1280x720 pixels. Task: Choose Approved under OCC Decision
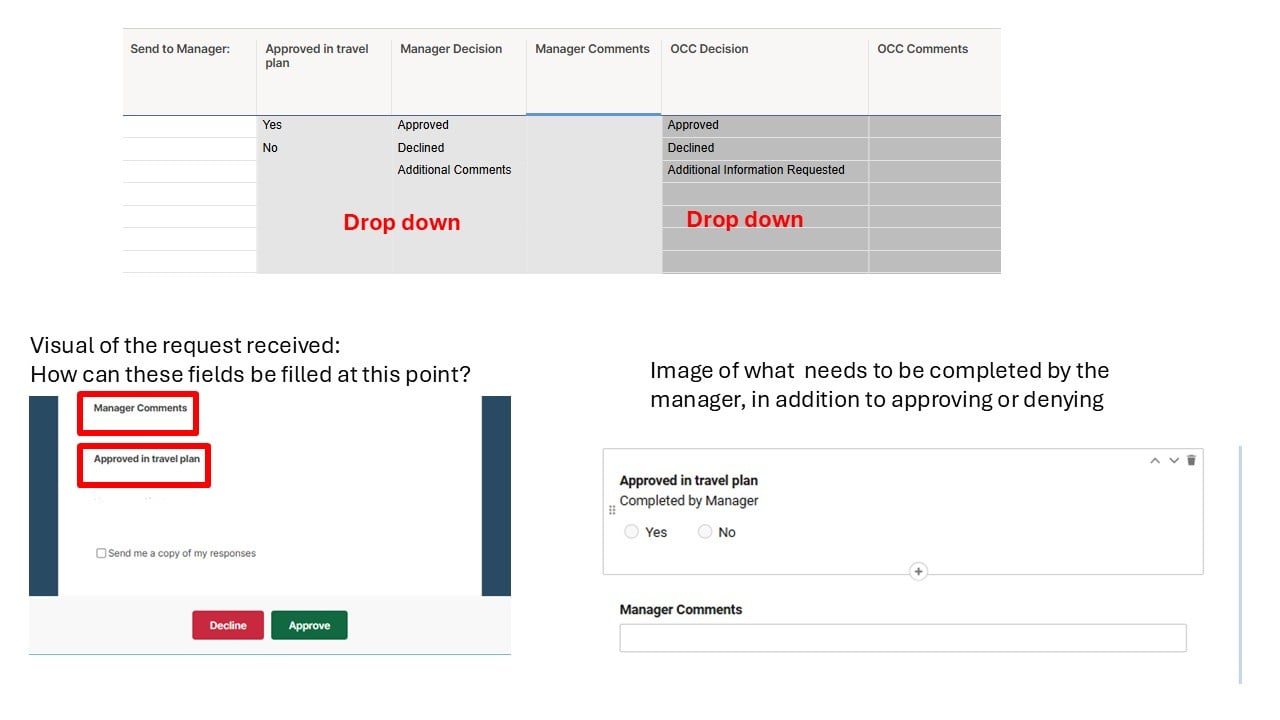(x=693, y=125)
